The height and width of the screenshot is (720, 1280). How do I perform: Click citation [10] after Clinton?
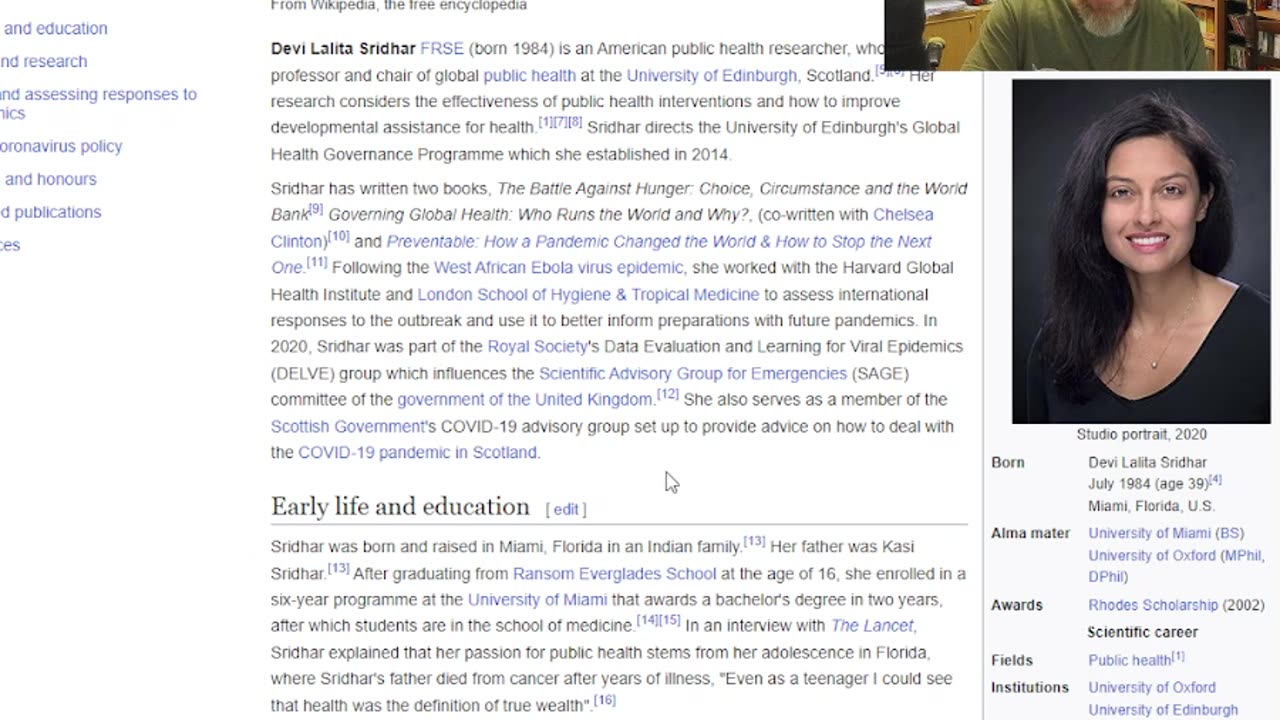339,237
